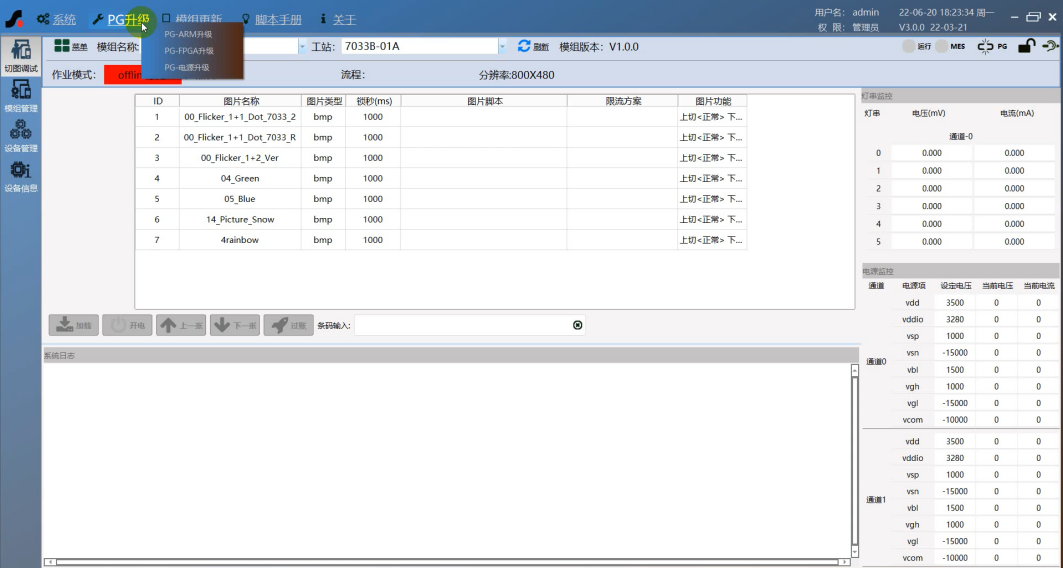
Task: Click the PG connection link icon
Action: click(986, 46)
